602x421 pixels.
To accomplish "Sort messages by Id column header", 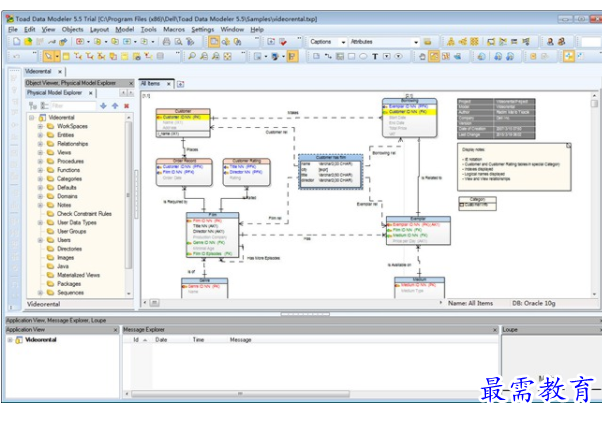I will click(x=136, y=340).
